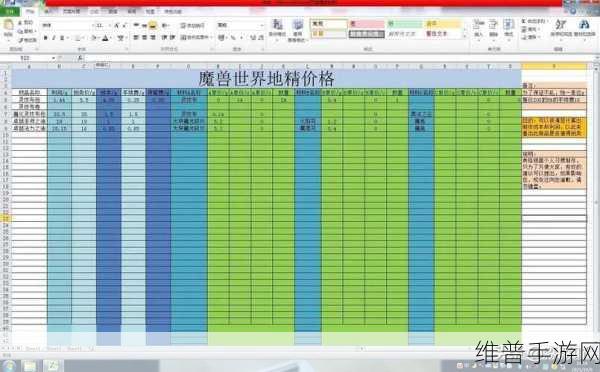Click the Excel icon on taskbar
This screenshot has height=372, width=600.
(x=52, y=366)
